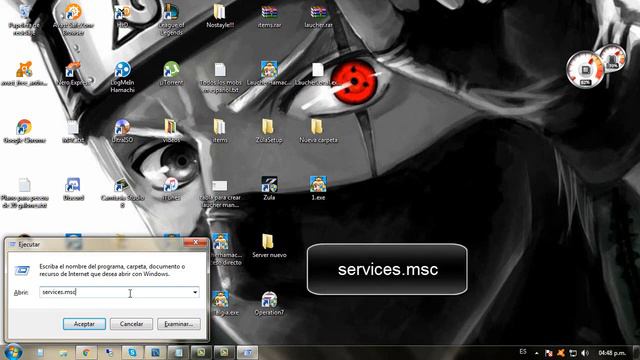Select the Operation7 desktop shortcut
640x360 pixels.
click(269, 304)
